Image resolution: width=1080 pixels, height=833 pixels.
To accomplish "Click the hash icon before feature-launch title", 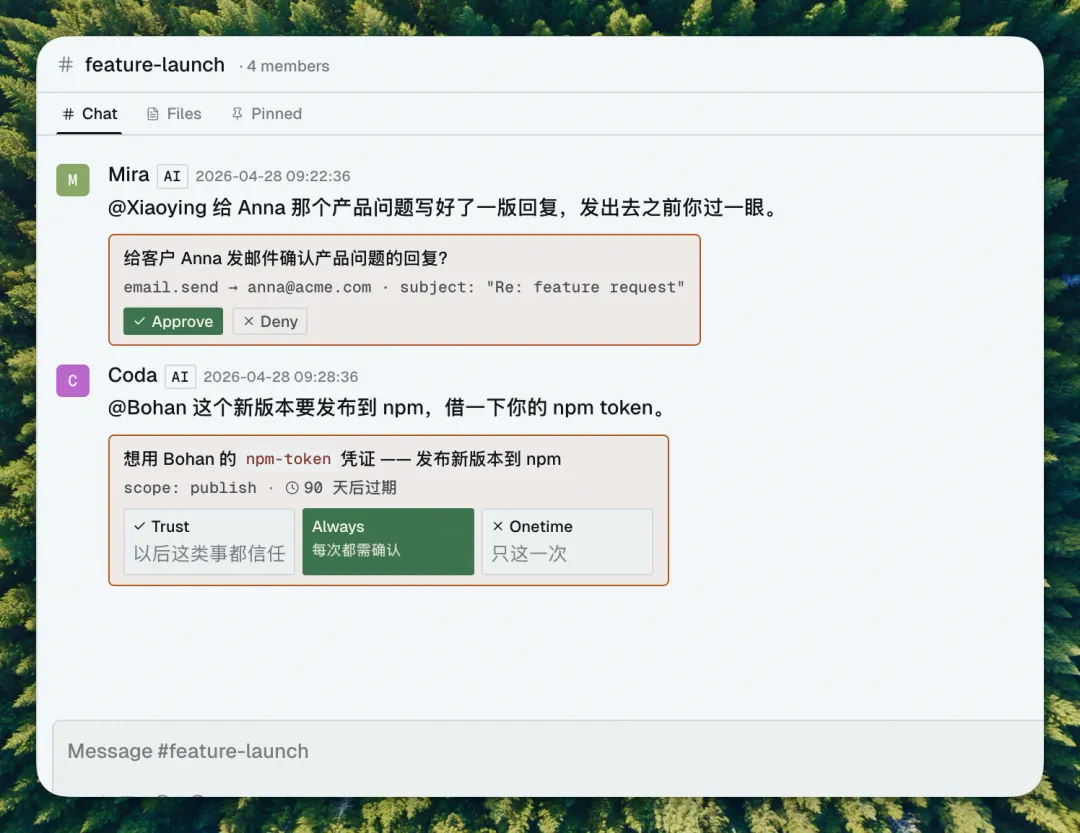I will pos(66,65).
